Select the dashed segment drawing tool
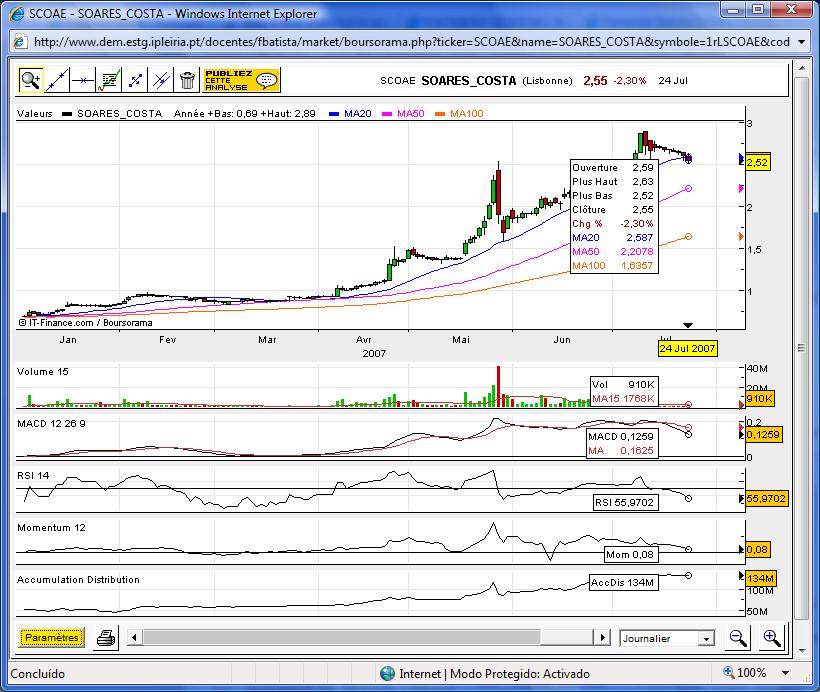This screenshot has width=820, height=692. coord(135,80)
